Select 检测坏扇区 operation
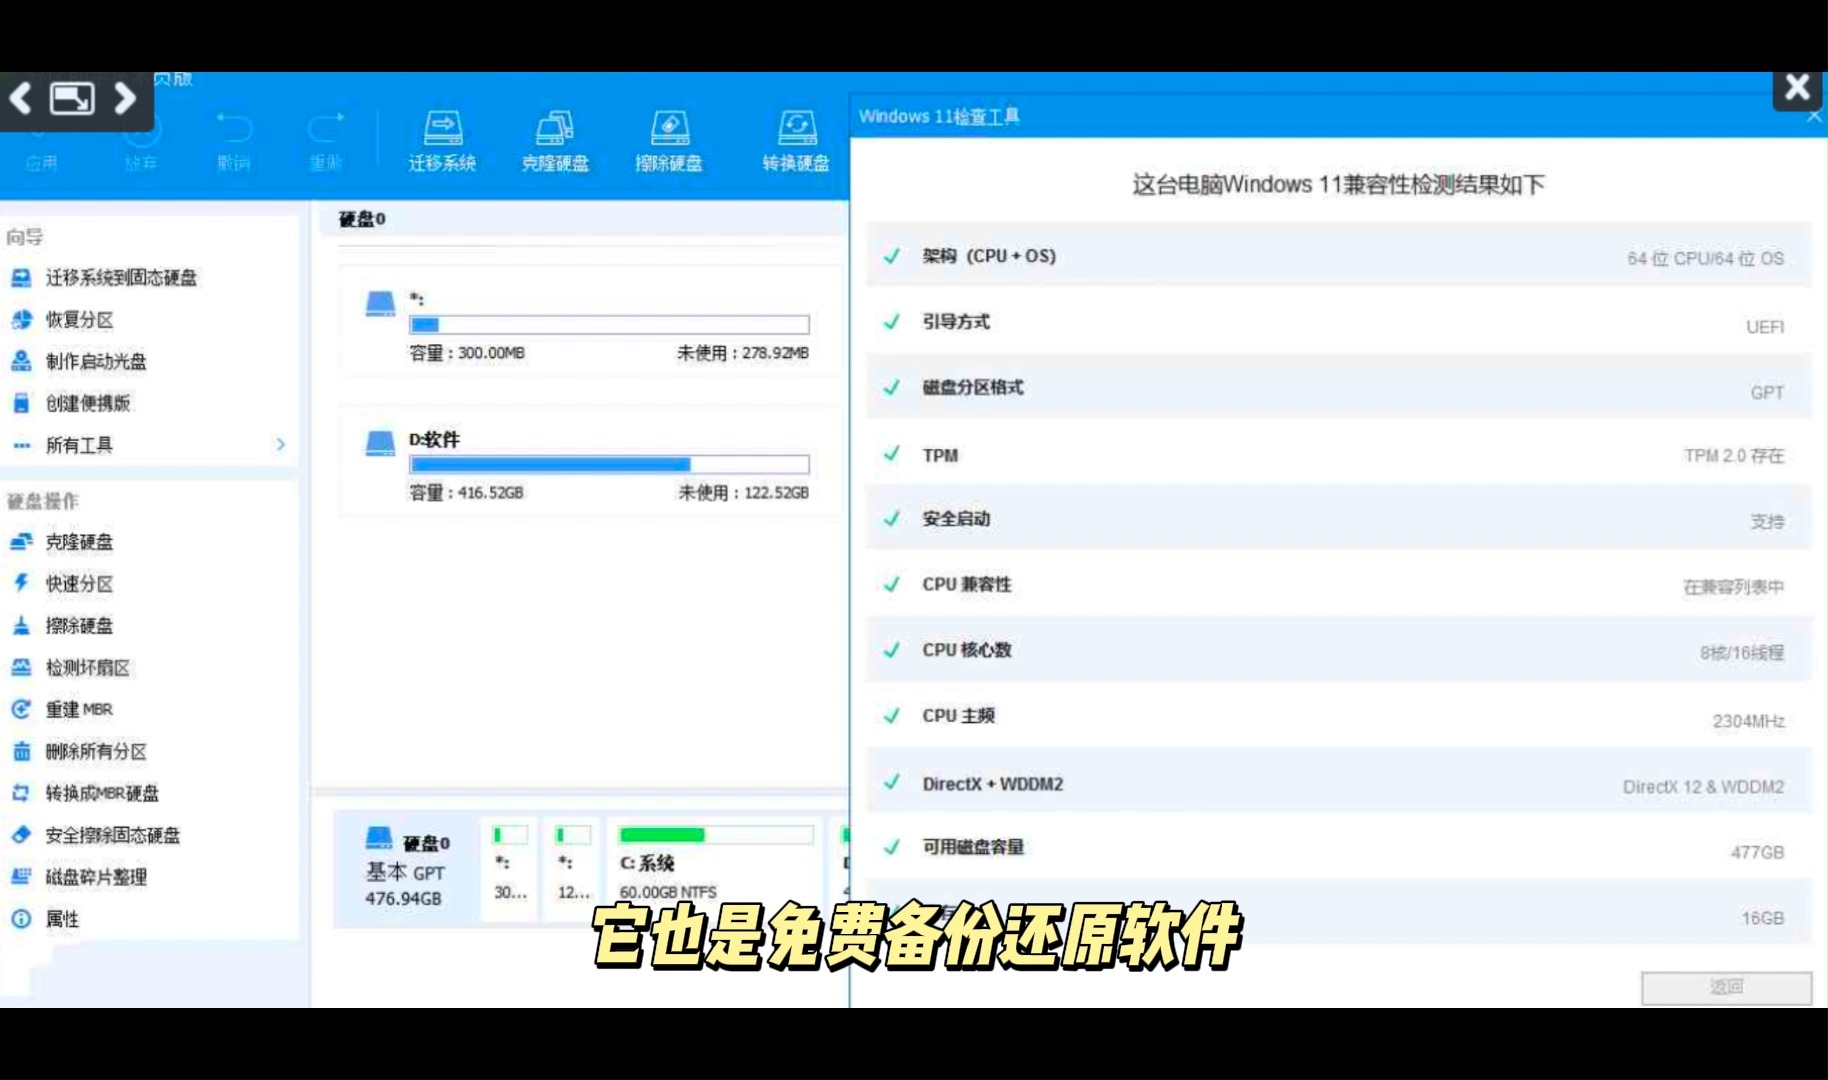This screenshot has height=1080, width=1828. pos(88,668)
